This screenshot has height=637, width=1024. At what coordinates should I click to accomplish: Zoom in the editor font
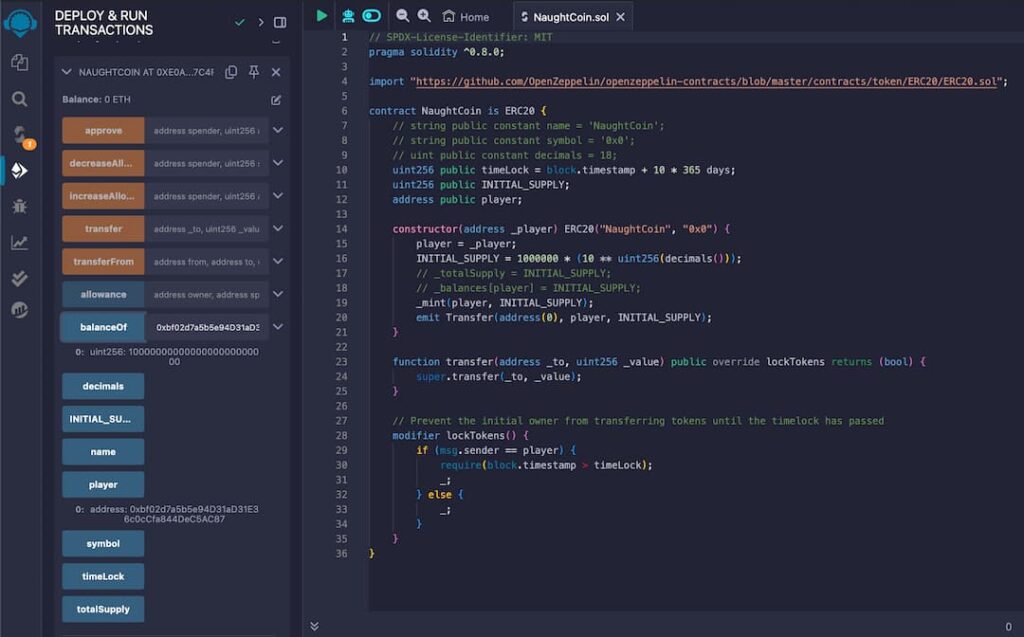pos(424,16)
